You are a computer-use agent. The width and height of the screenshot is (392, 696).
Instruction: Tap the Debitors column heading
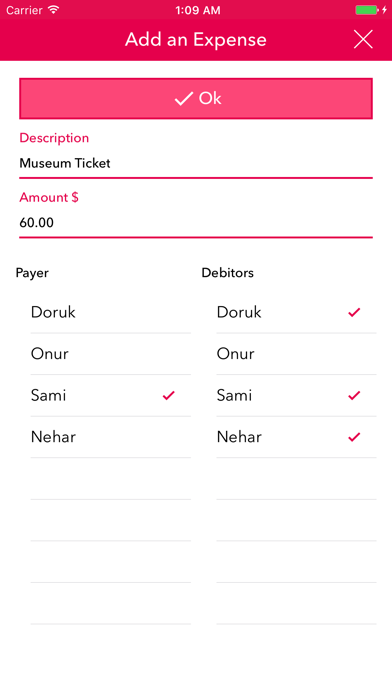[227, 273]
